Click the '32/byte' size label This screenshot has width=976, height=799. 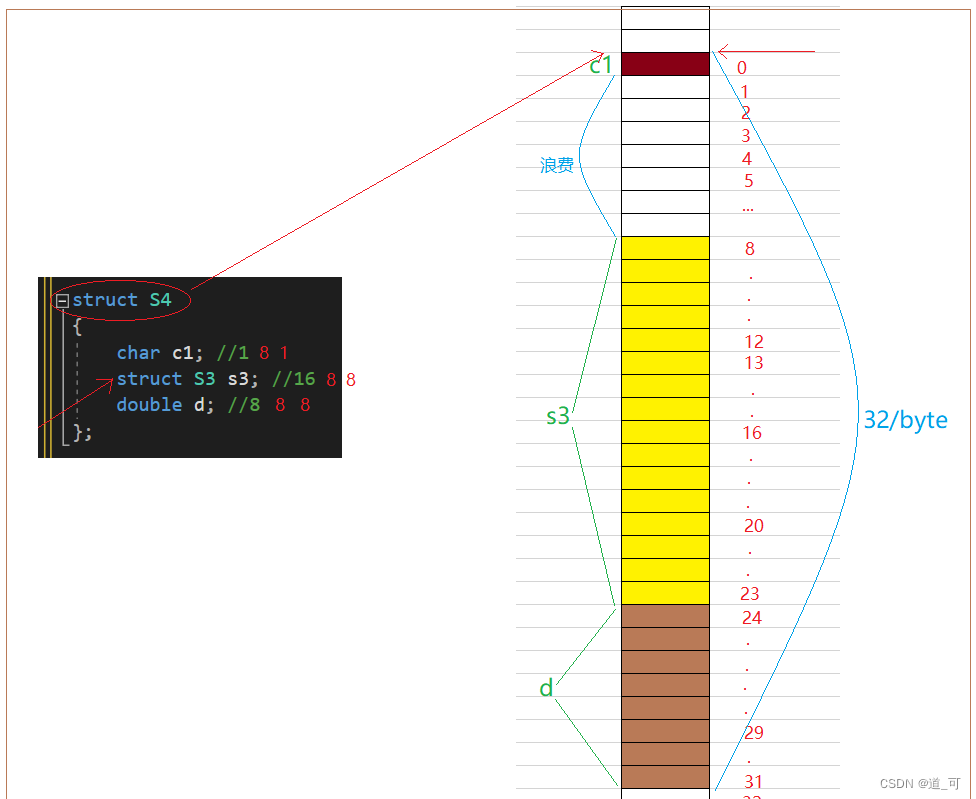(x=906, y=420)
